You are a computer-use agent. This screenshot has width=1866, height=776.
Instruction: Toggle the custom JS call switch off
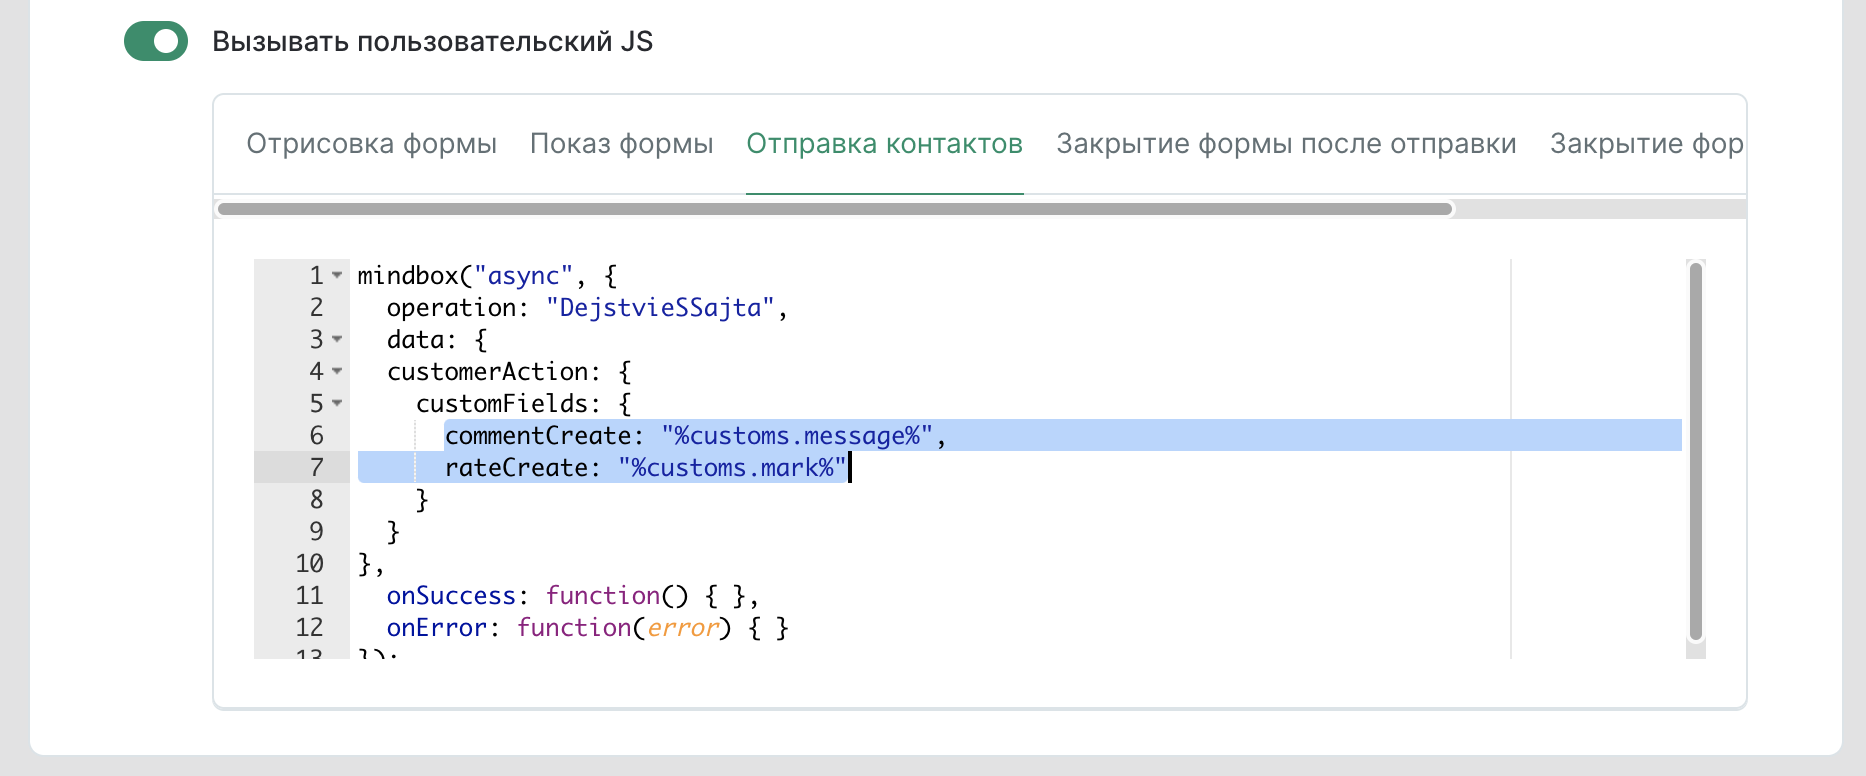pyautogui.click(x=156, y=41)
